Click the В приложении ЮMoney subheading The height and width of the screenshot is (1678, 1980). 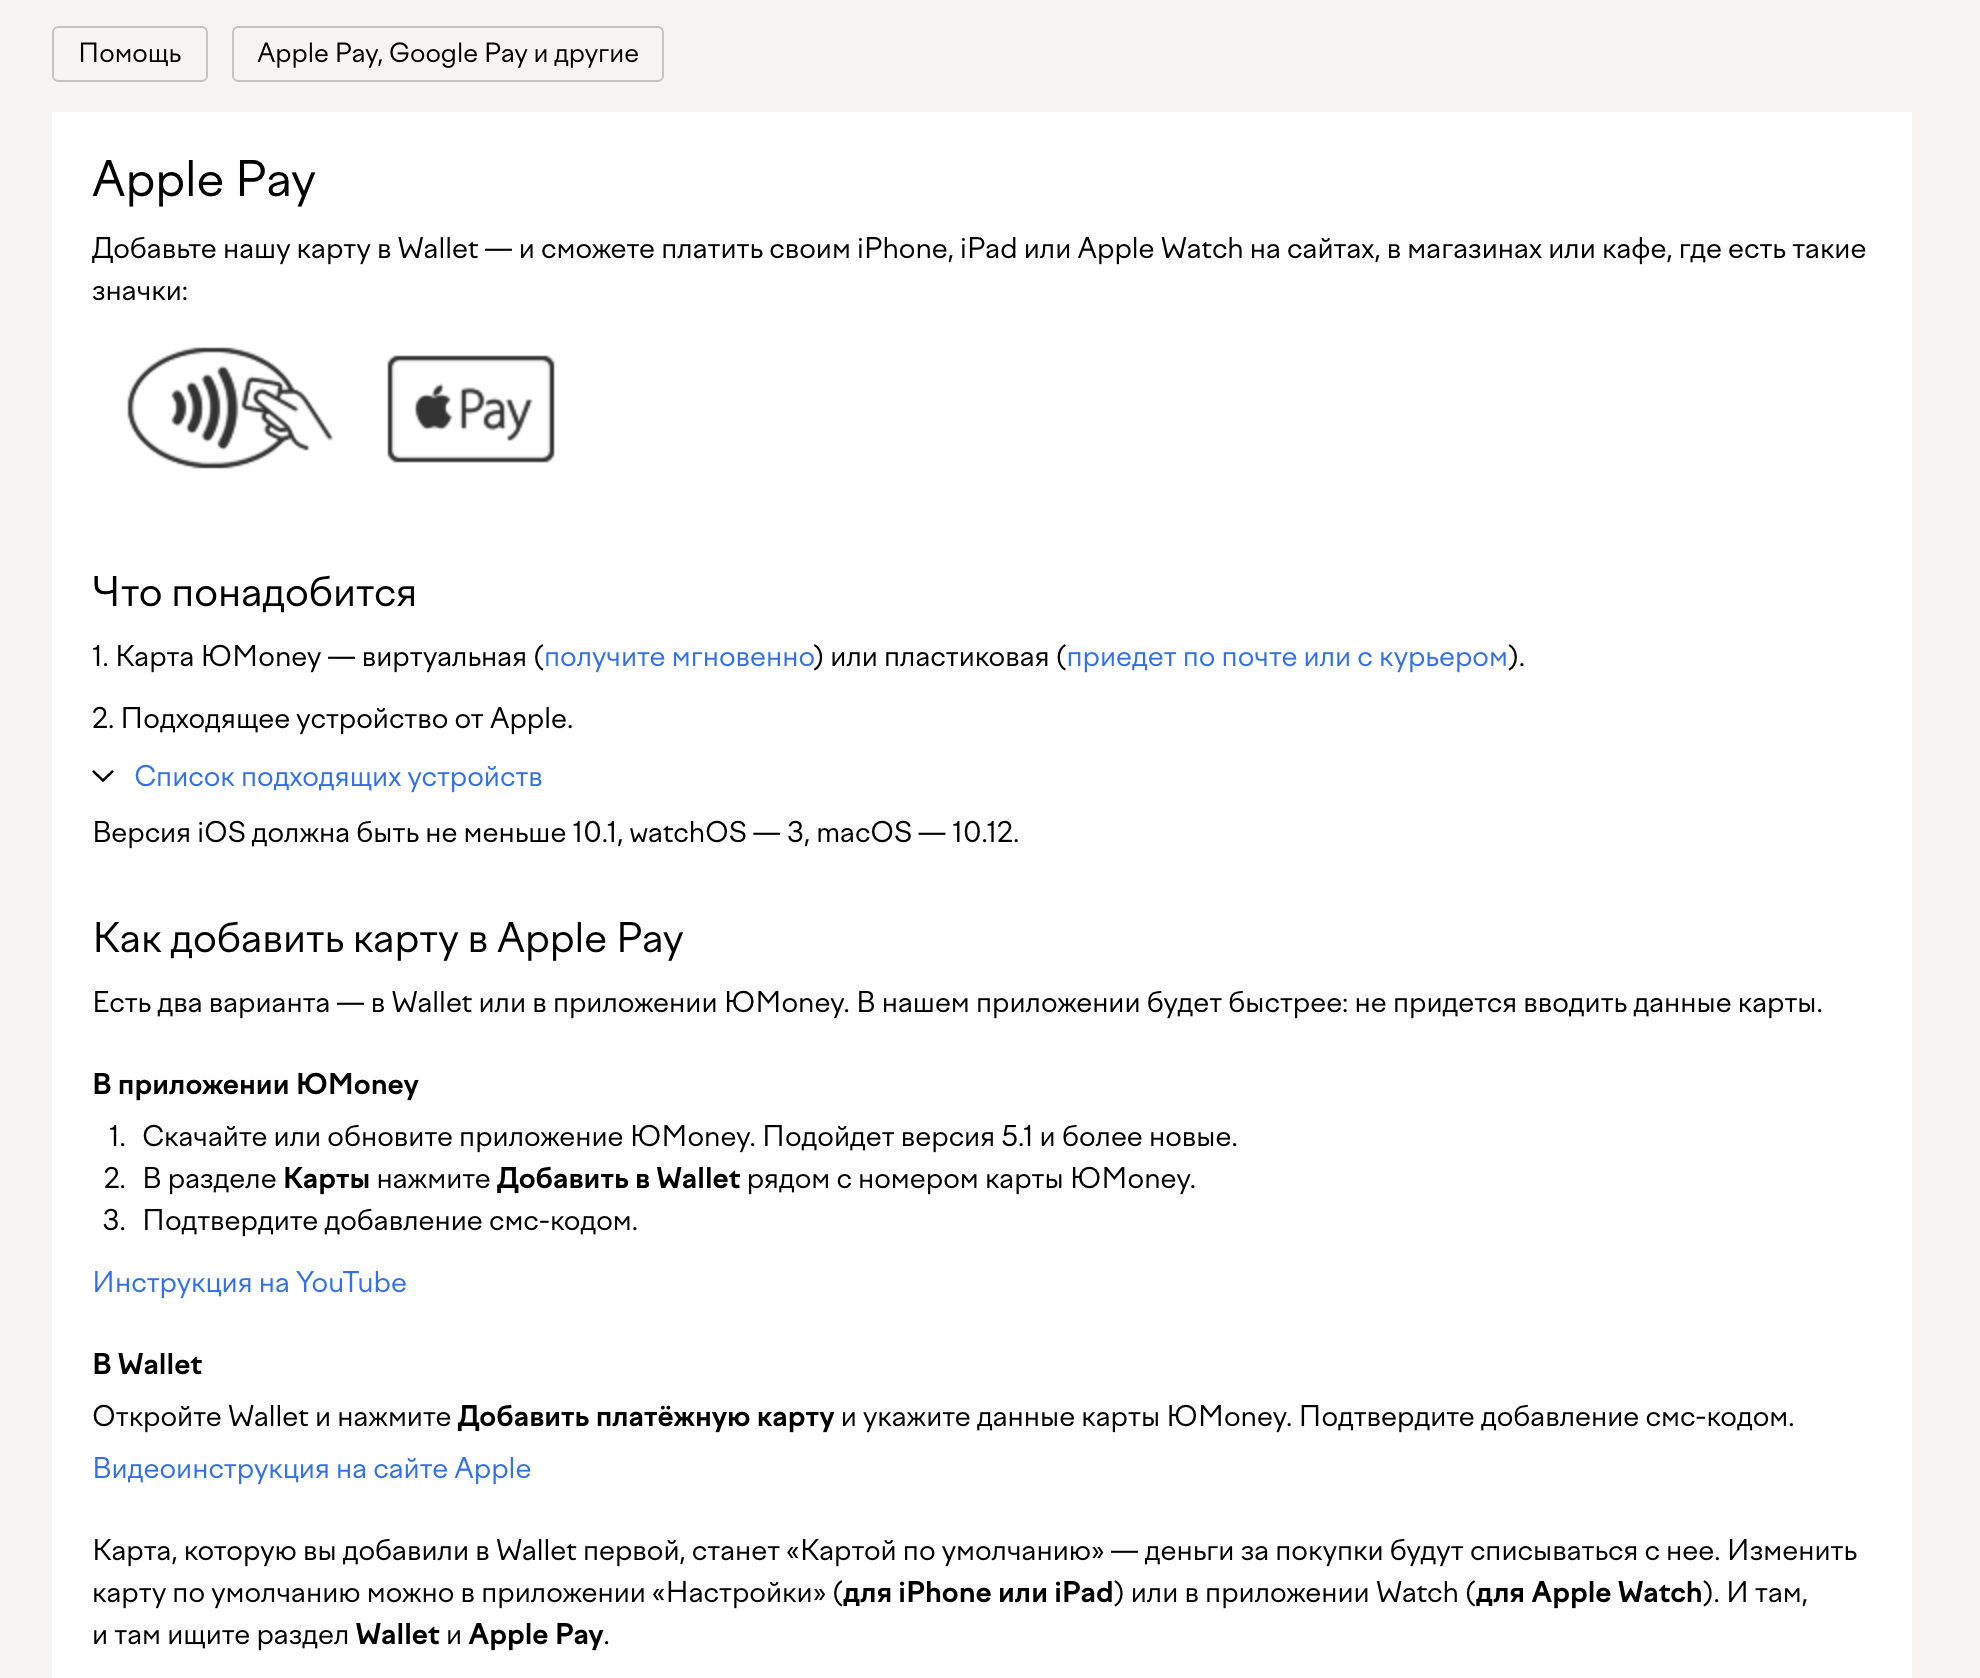pos(255,1085)
